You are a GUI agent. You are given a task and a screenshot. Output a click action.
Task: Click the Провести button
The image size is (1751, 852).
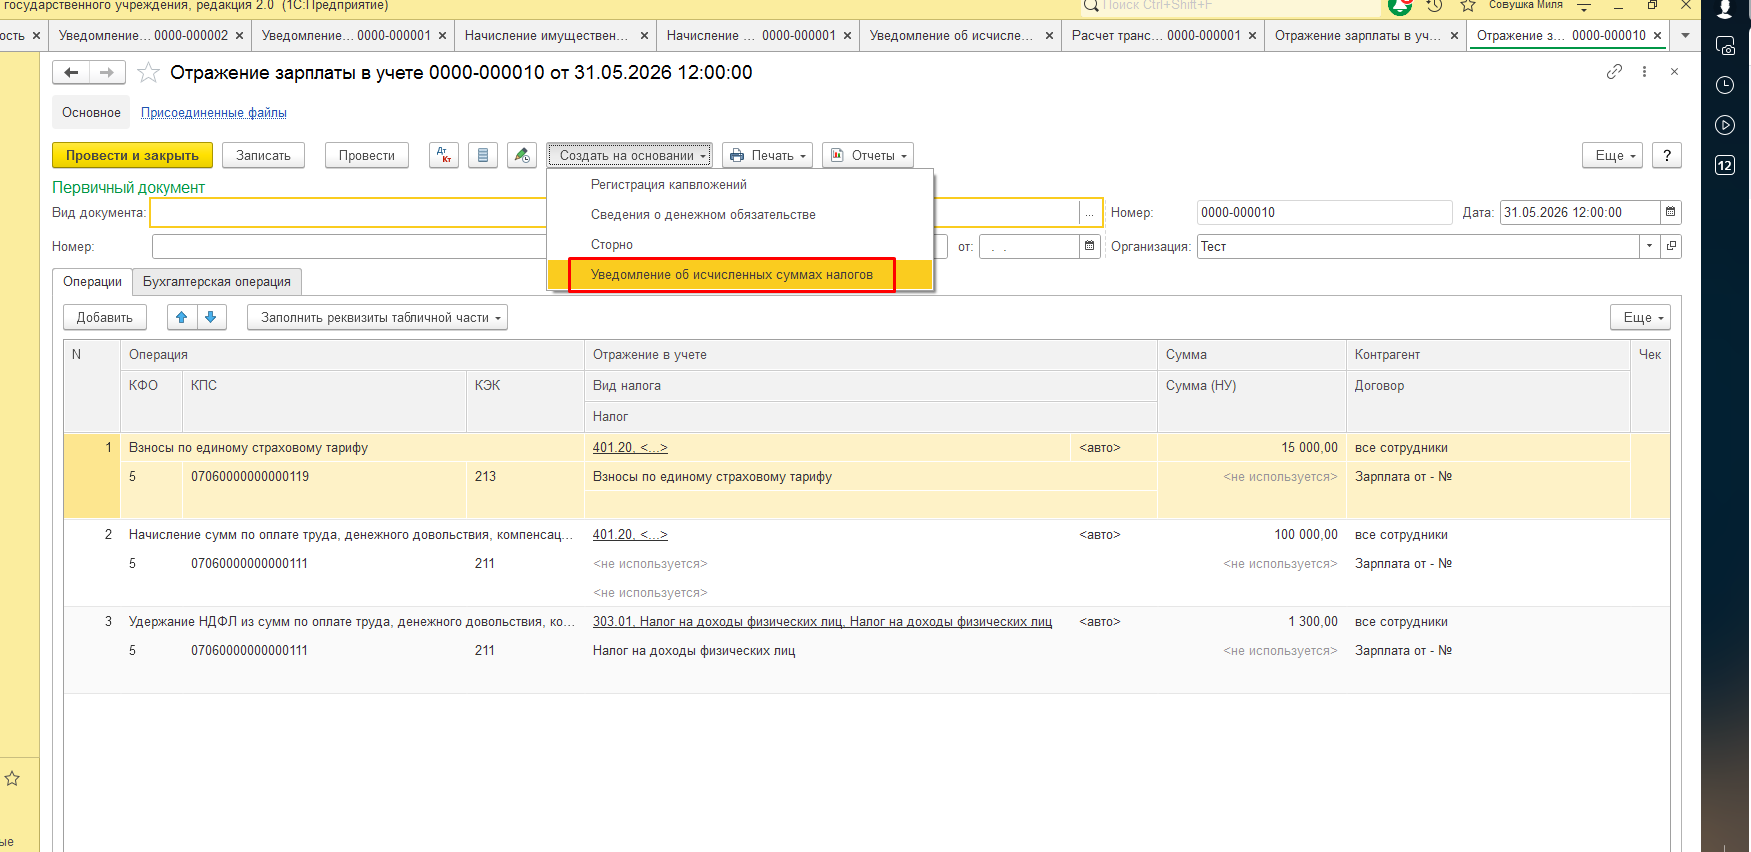tap(367, 155)
